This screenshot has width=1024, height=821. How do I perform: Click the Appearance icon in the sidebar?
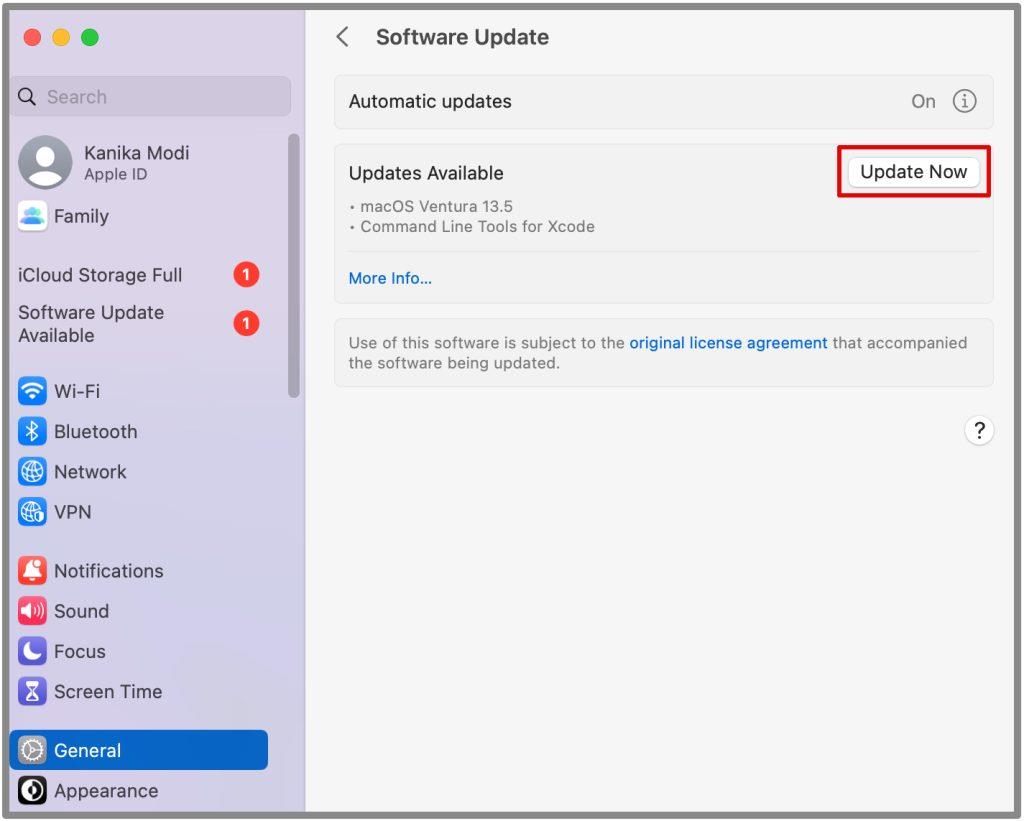click(x=32, y=791)
